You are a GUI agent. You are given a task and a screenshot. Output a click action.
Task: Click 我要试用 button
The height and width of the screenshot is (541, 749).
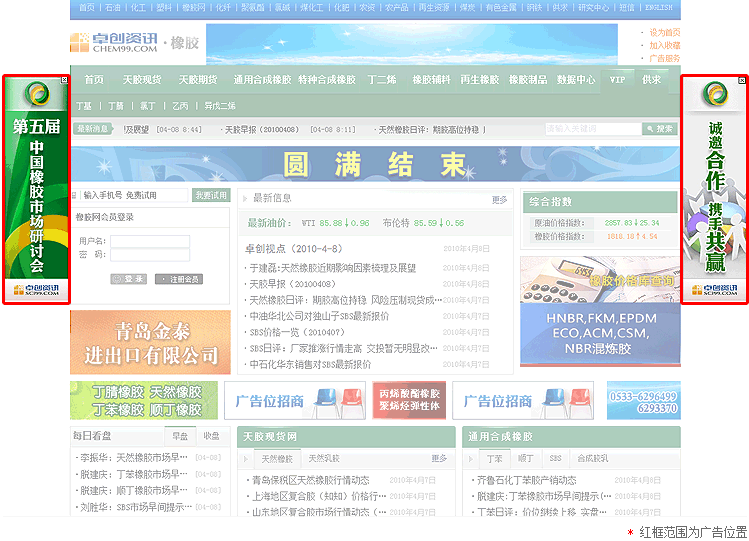click(211, 195)
